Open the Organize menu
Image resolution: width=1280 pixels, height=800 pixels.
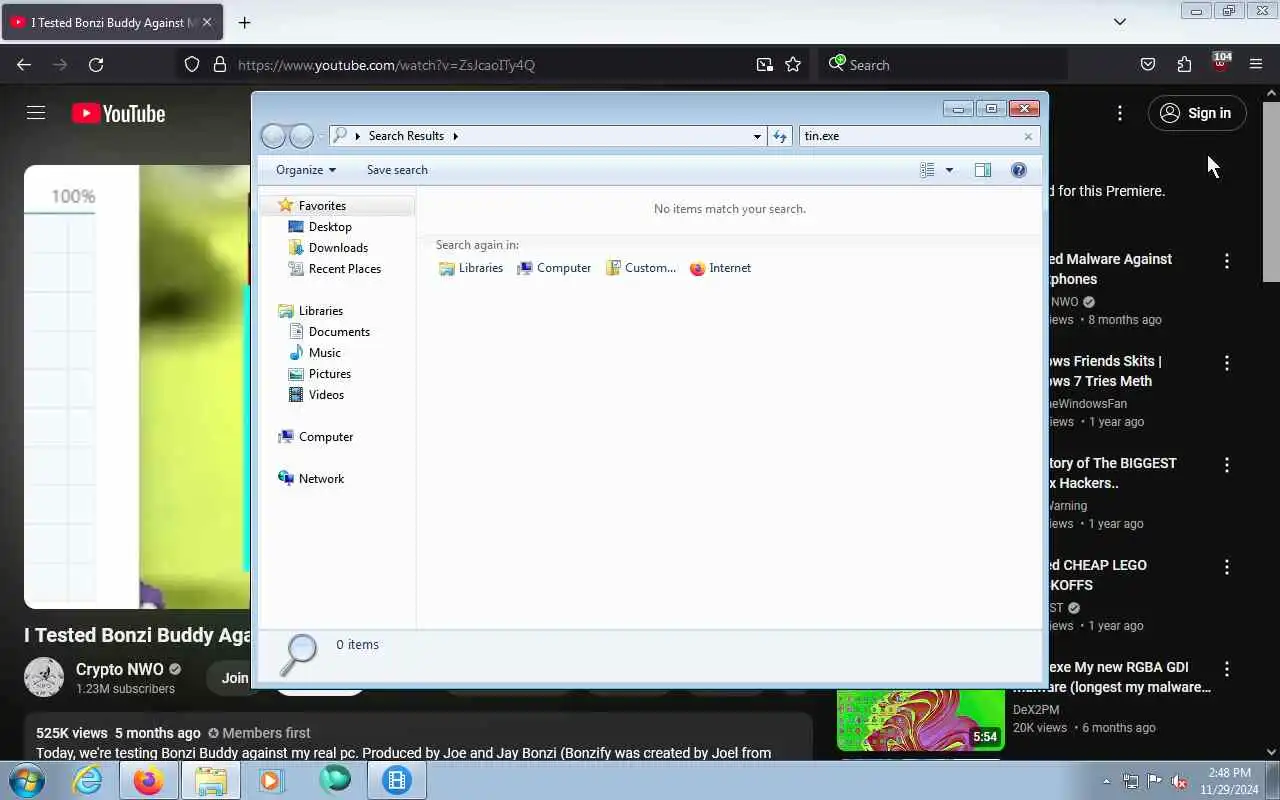click(x=306, y=170)
